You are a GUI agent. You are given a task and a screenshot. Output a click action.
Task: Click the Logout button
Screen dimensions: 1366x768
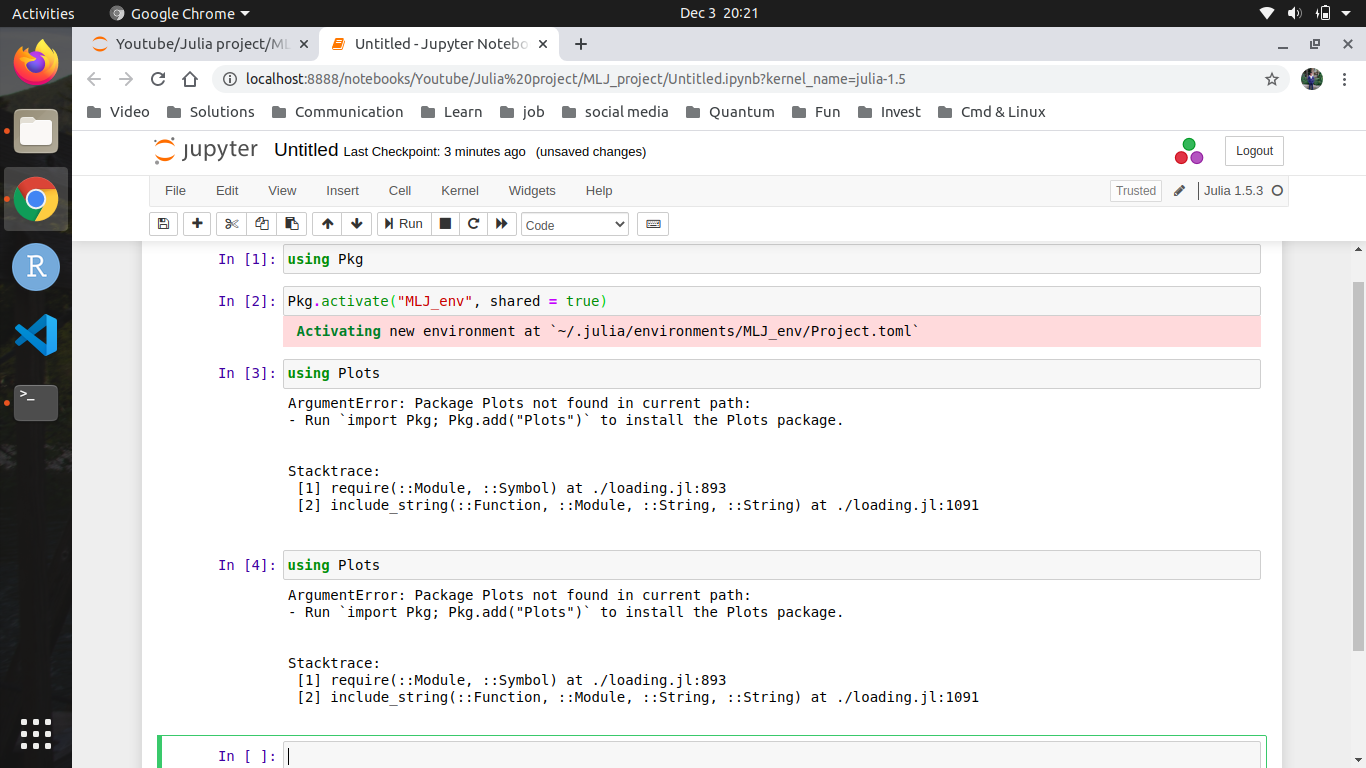[x=1254, y=151]
